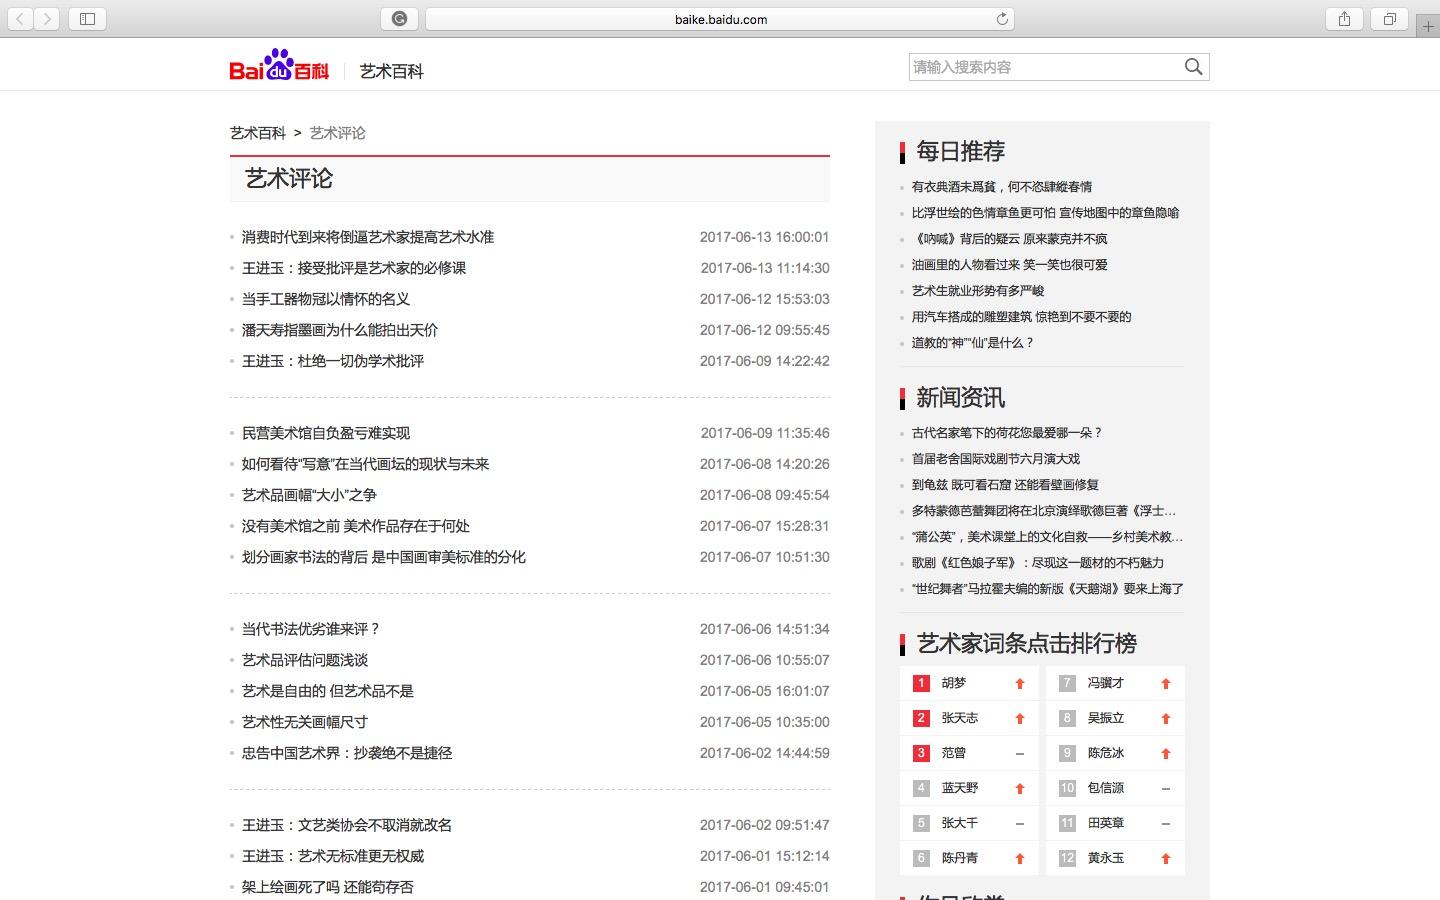Open article 王进玉：文艺类协会不取消就改名

(x=347, y=825)
